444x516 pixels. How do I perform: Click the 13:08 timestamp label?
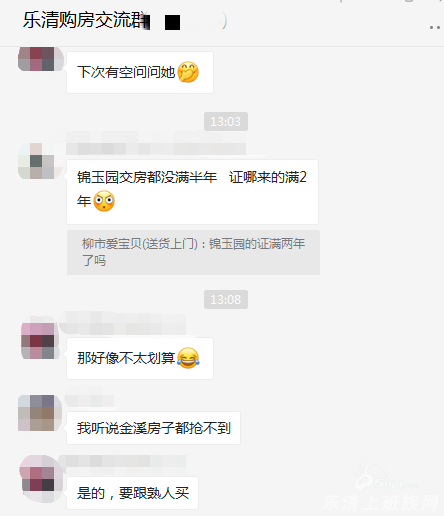pos(226,299)
